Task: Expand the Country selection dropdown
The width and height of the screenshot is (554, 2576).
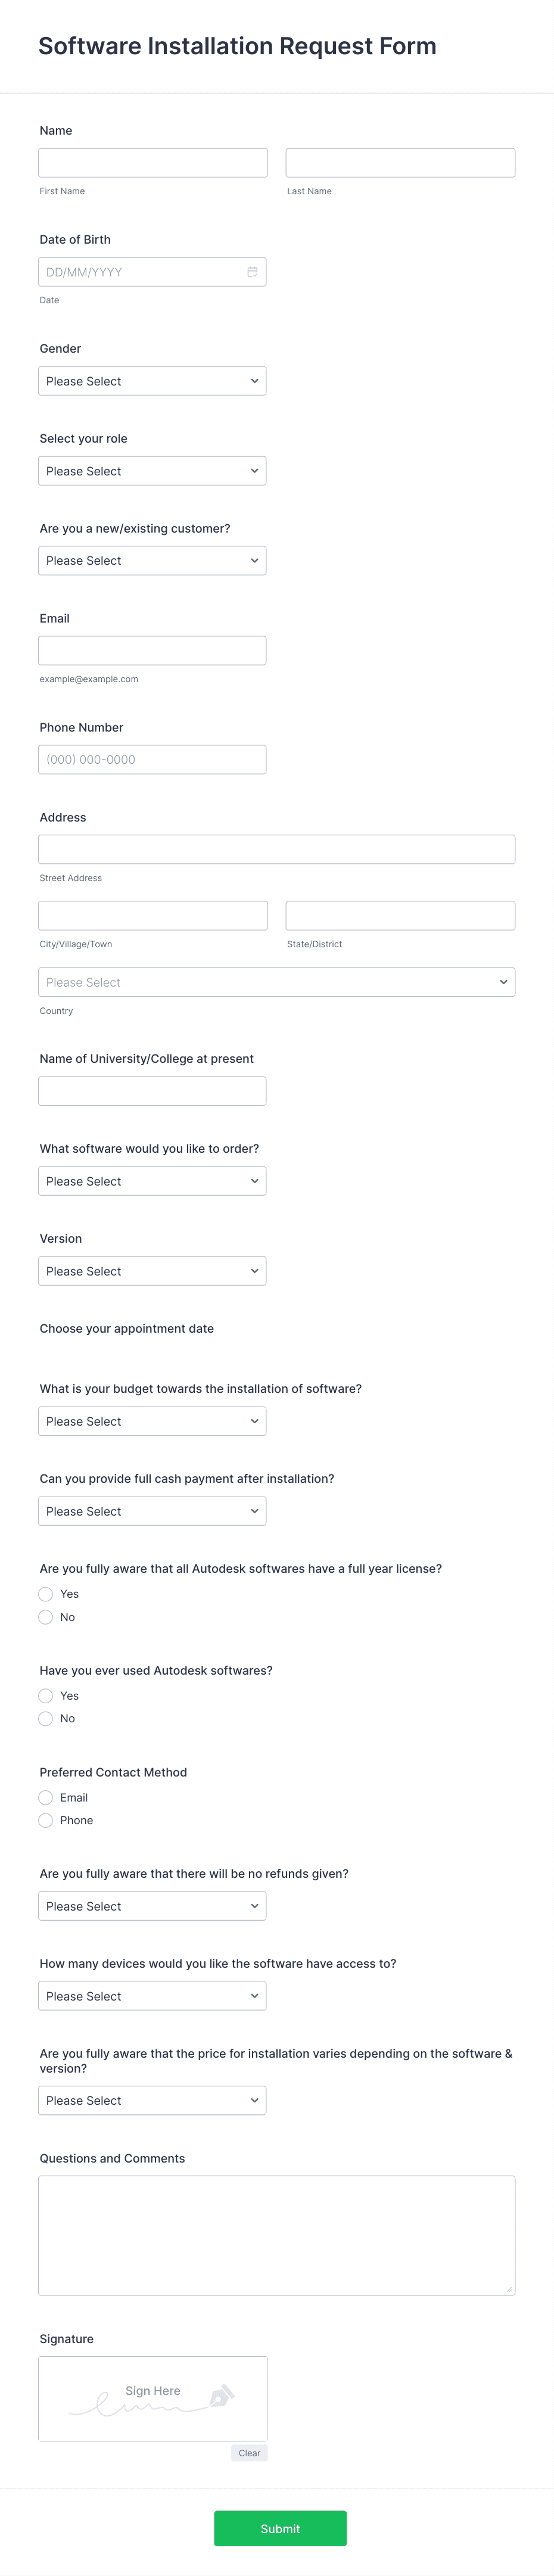Action: (x=277, y=982)
